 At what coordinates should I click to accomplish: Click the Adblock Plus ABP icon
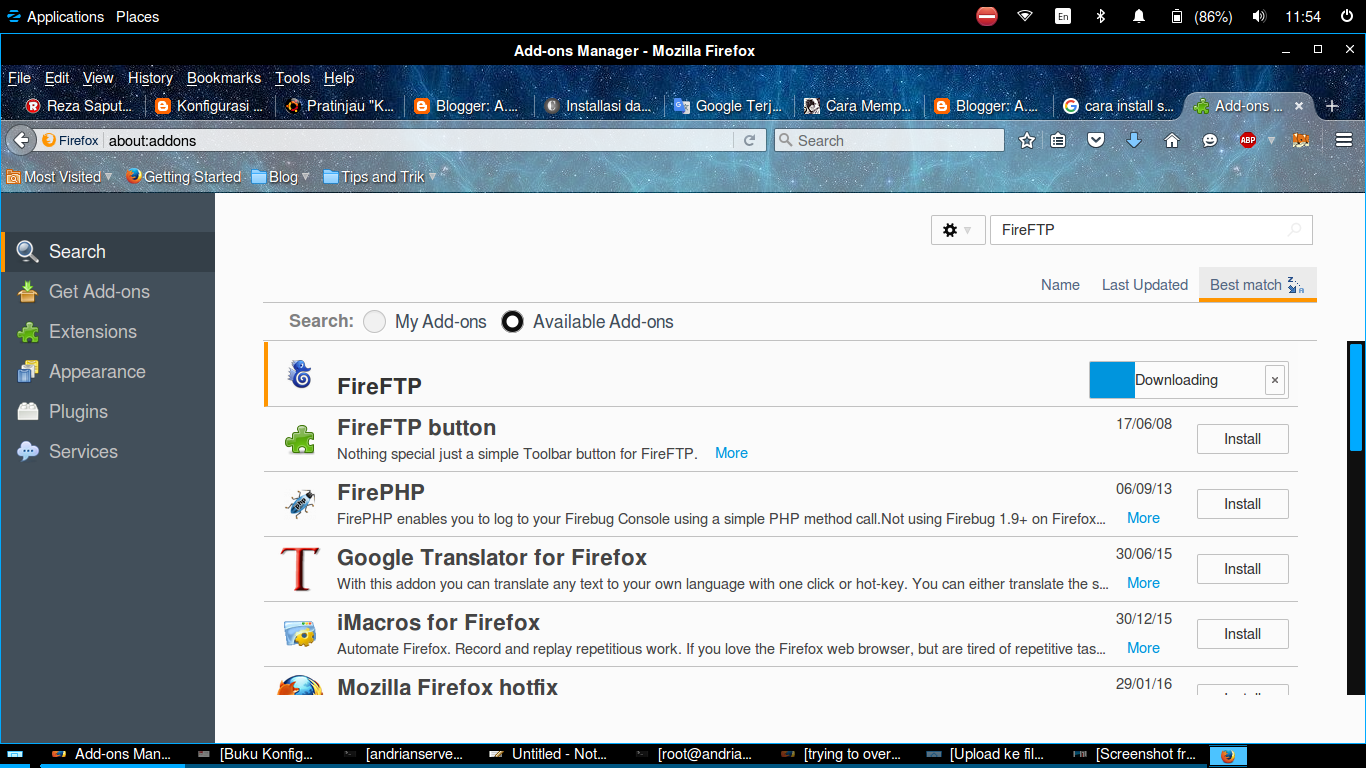point(1247,141)
